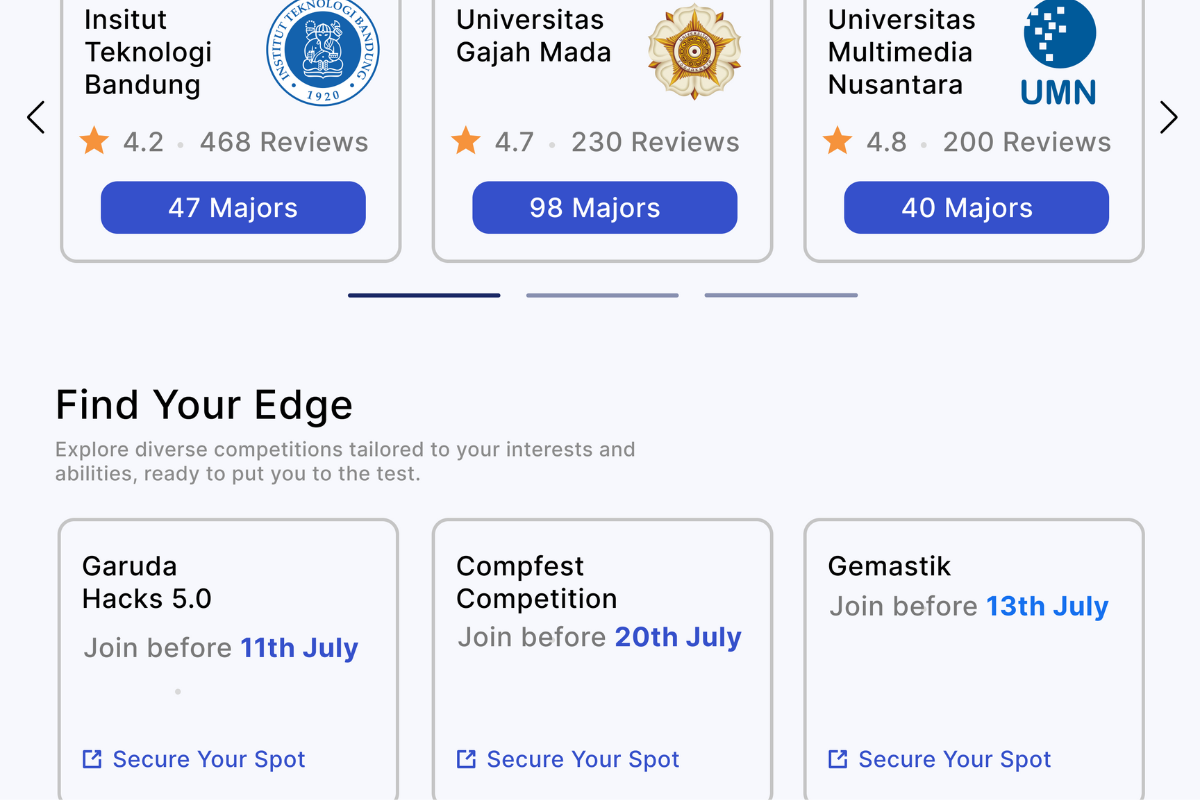The width and height of the screenshot is (1200, 800).
Task: Open the 47 Majors button
Action: (233, 208)
